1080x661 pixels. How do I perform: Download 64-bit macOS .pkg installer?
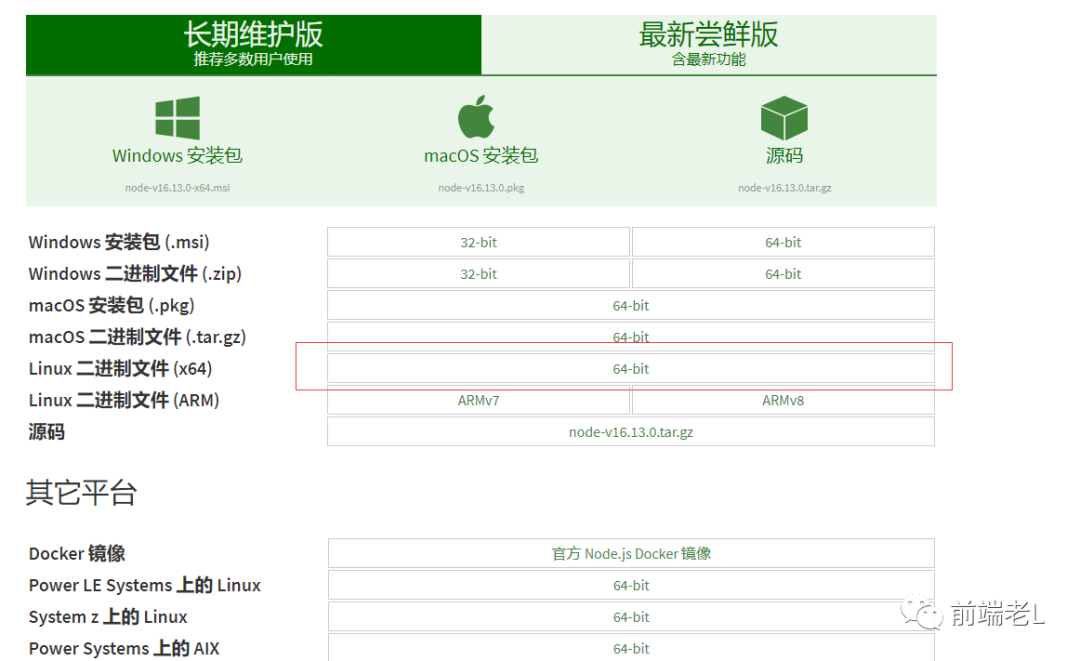pyautogui.click(x=631, y=306)
